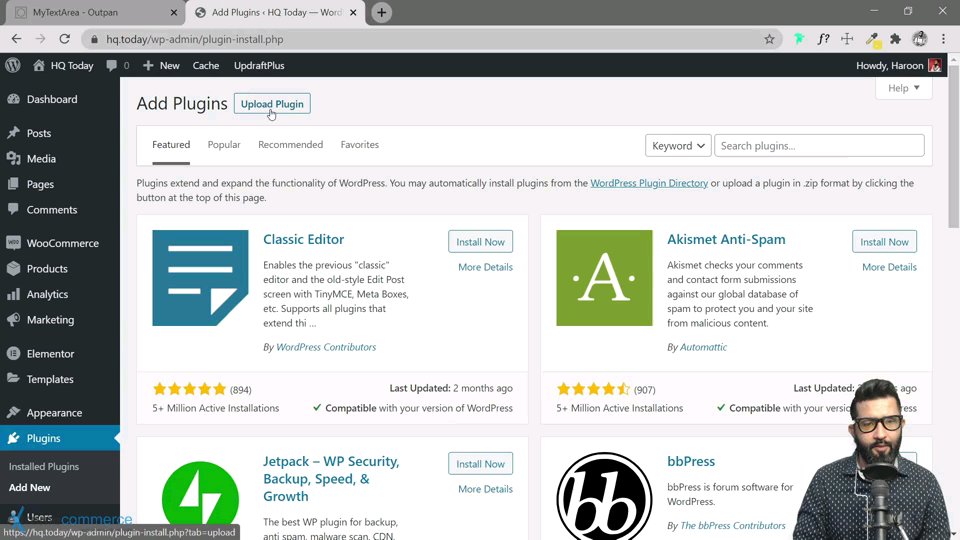Click the Plugins plug icon
Image resolution: width=960 pixels, height=540 pixels.
pyautogui.click(x=13, y=438)
